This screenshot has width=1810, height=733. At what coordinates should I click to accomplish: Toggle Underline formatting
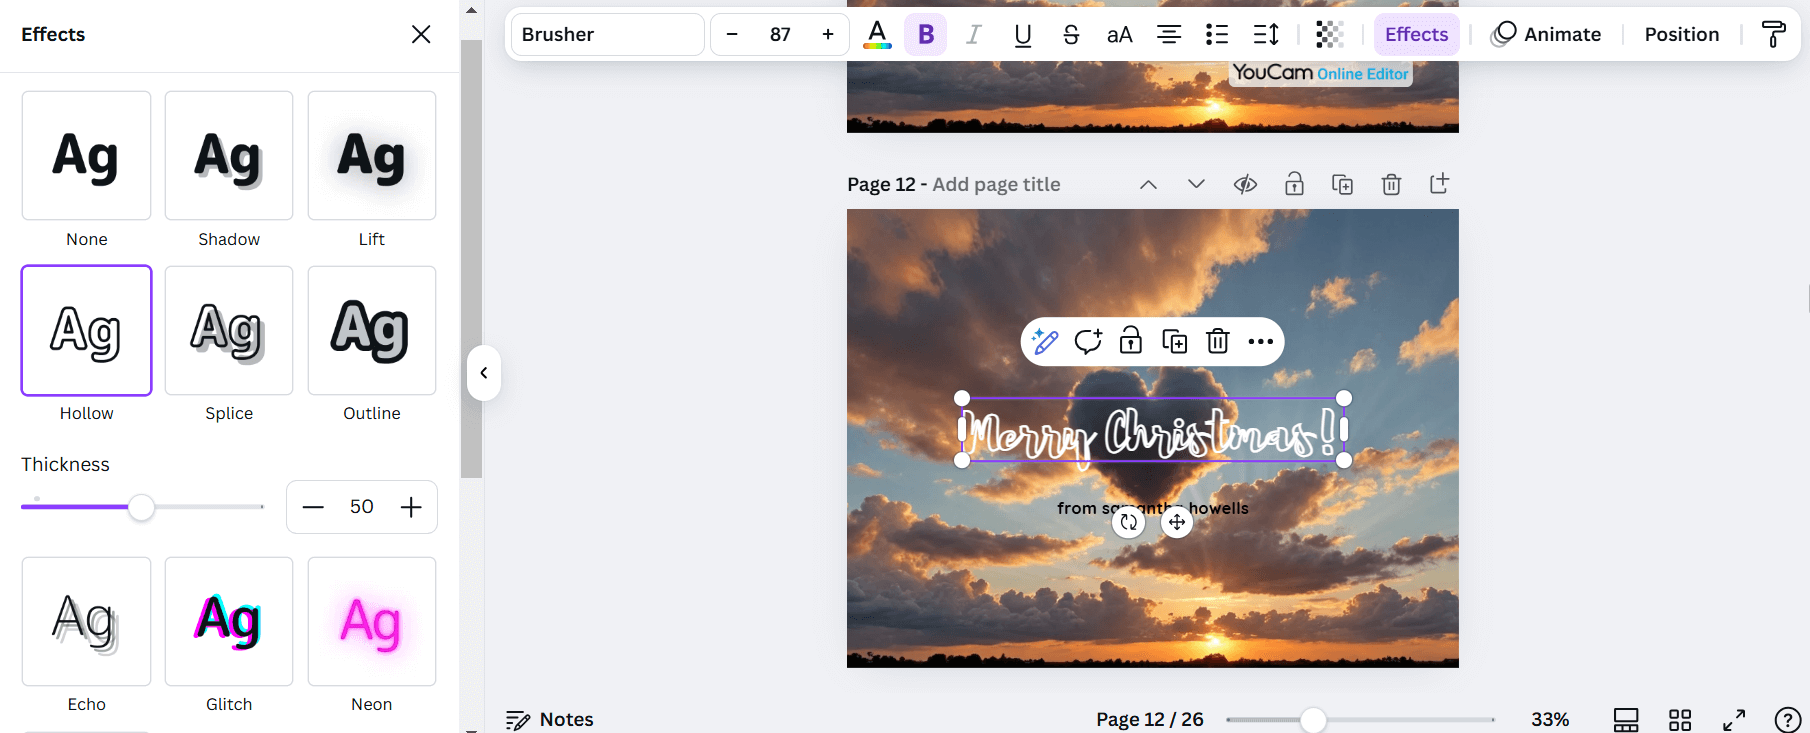tap(1022, 34)
